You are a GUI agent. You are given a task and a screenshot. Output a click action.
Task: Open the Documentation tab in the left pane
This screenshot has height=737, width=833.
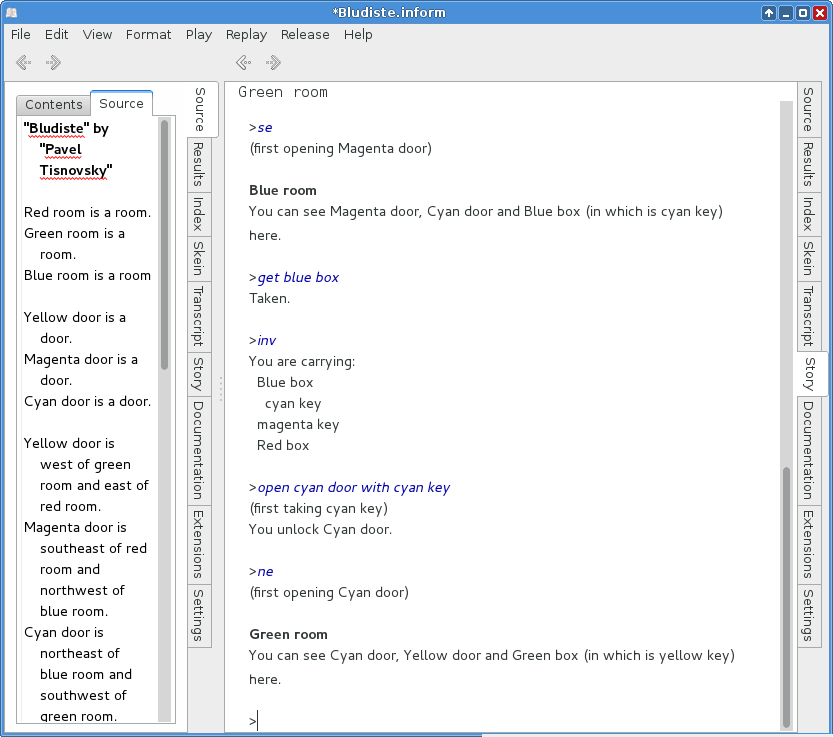coord(198,450)
